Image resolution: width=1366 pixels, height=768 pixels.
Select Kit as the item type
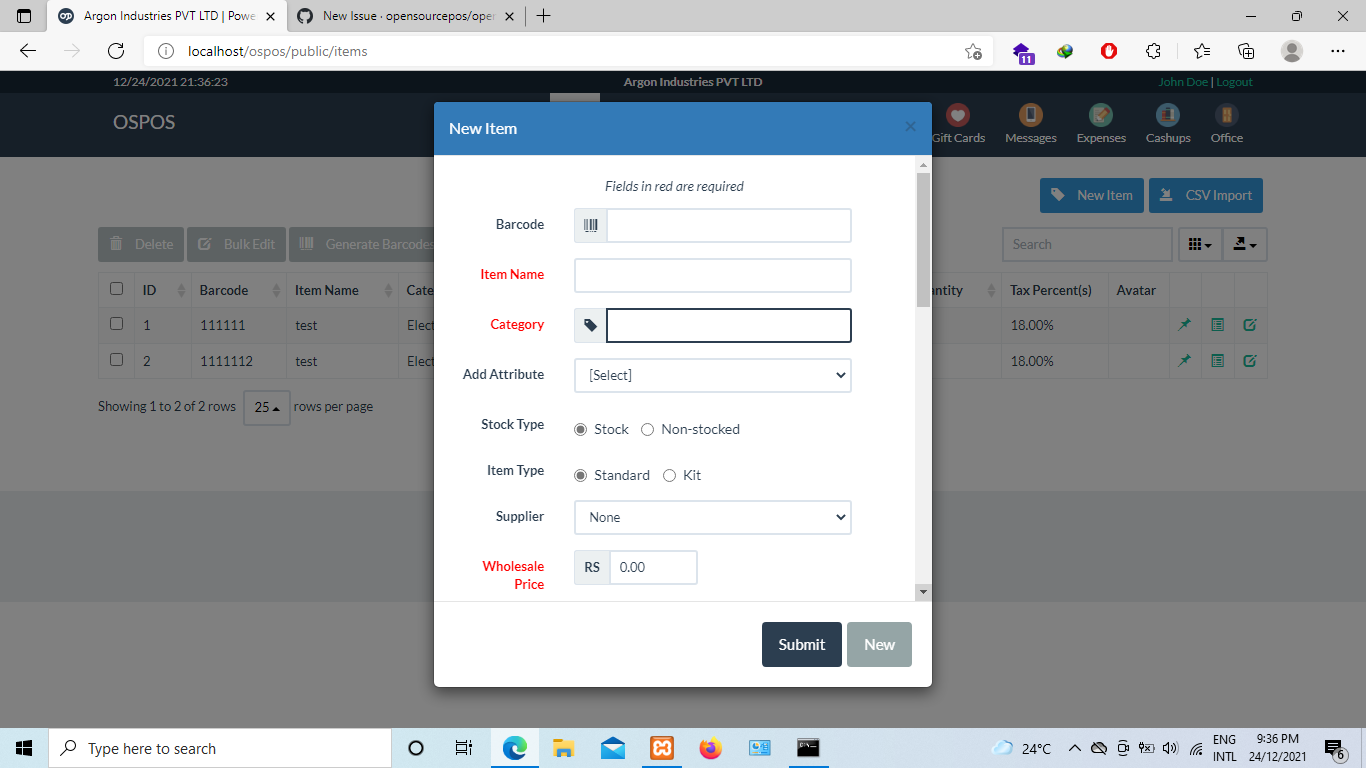pos(669,475)
